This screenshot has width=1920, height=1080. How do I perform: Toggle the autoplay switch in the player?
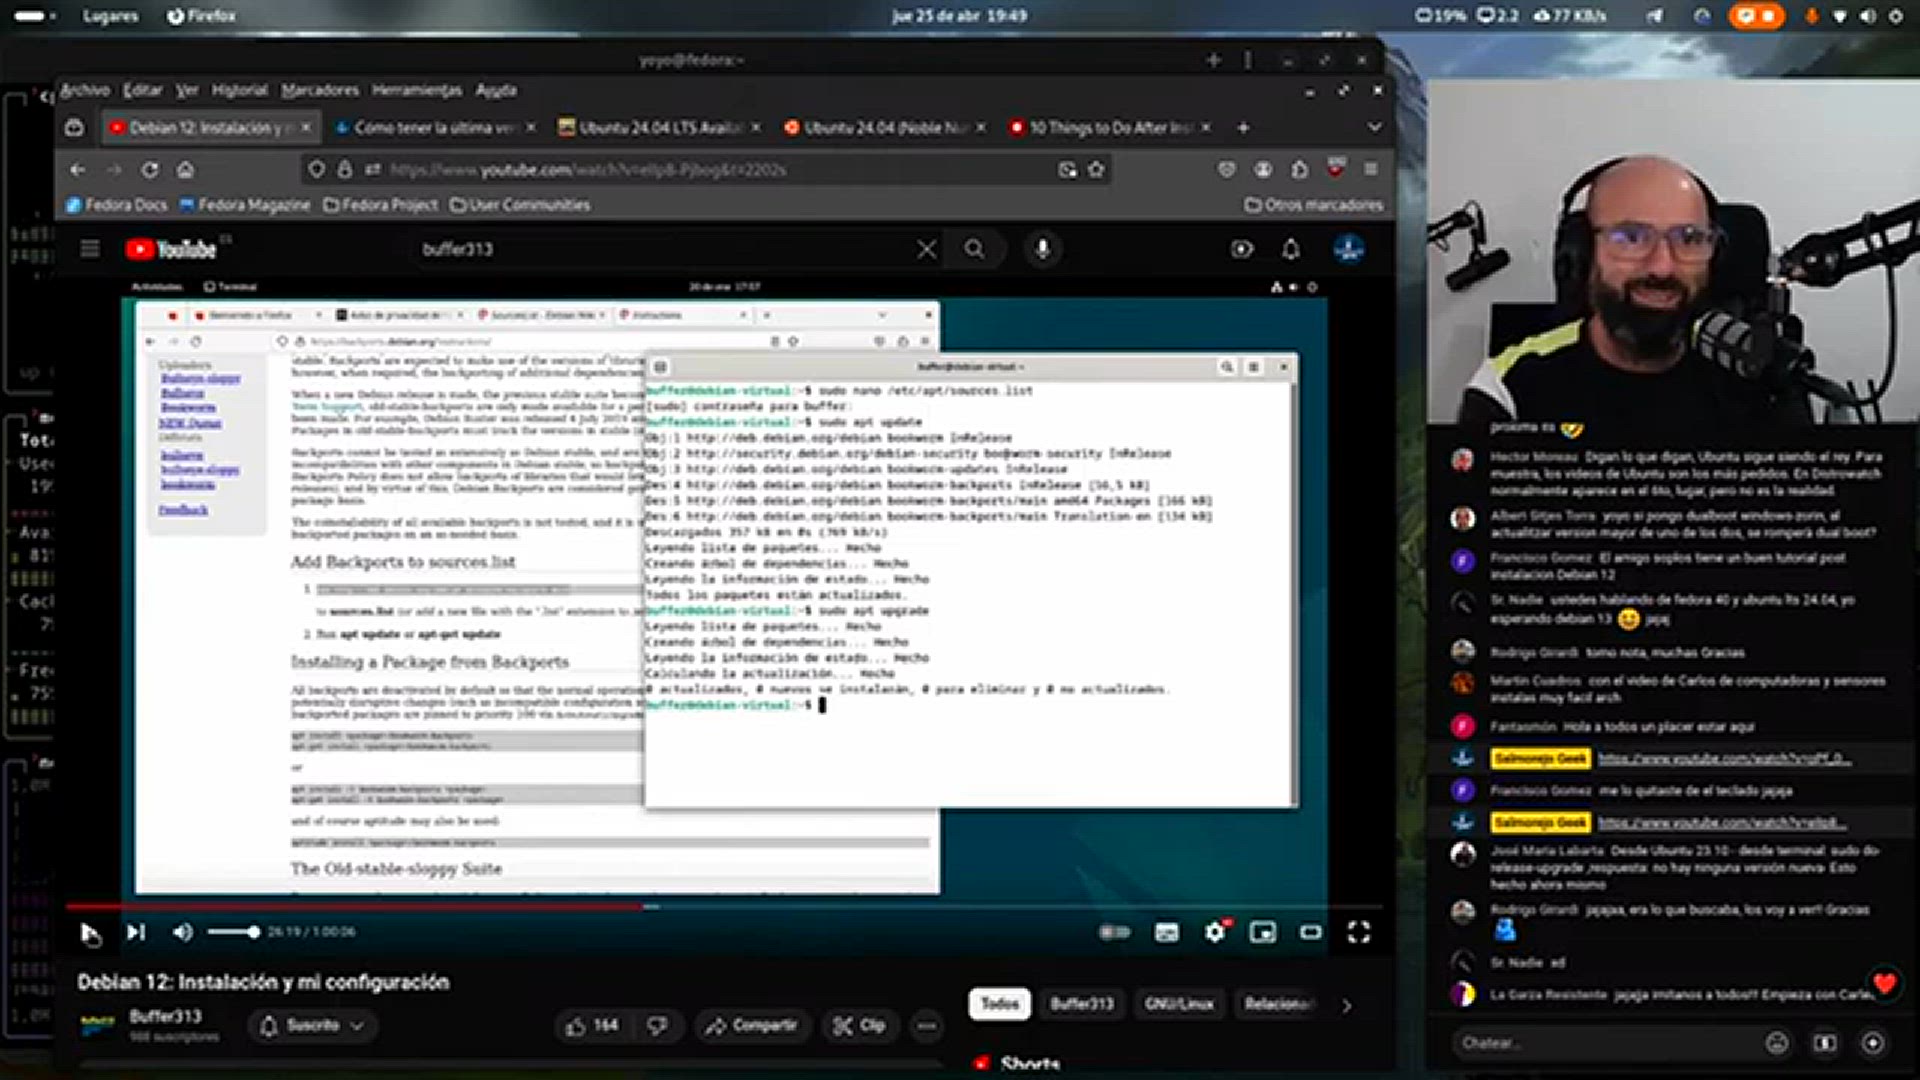pos(1115,932)
